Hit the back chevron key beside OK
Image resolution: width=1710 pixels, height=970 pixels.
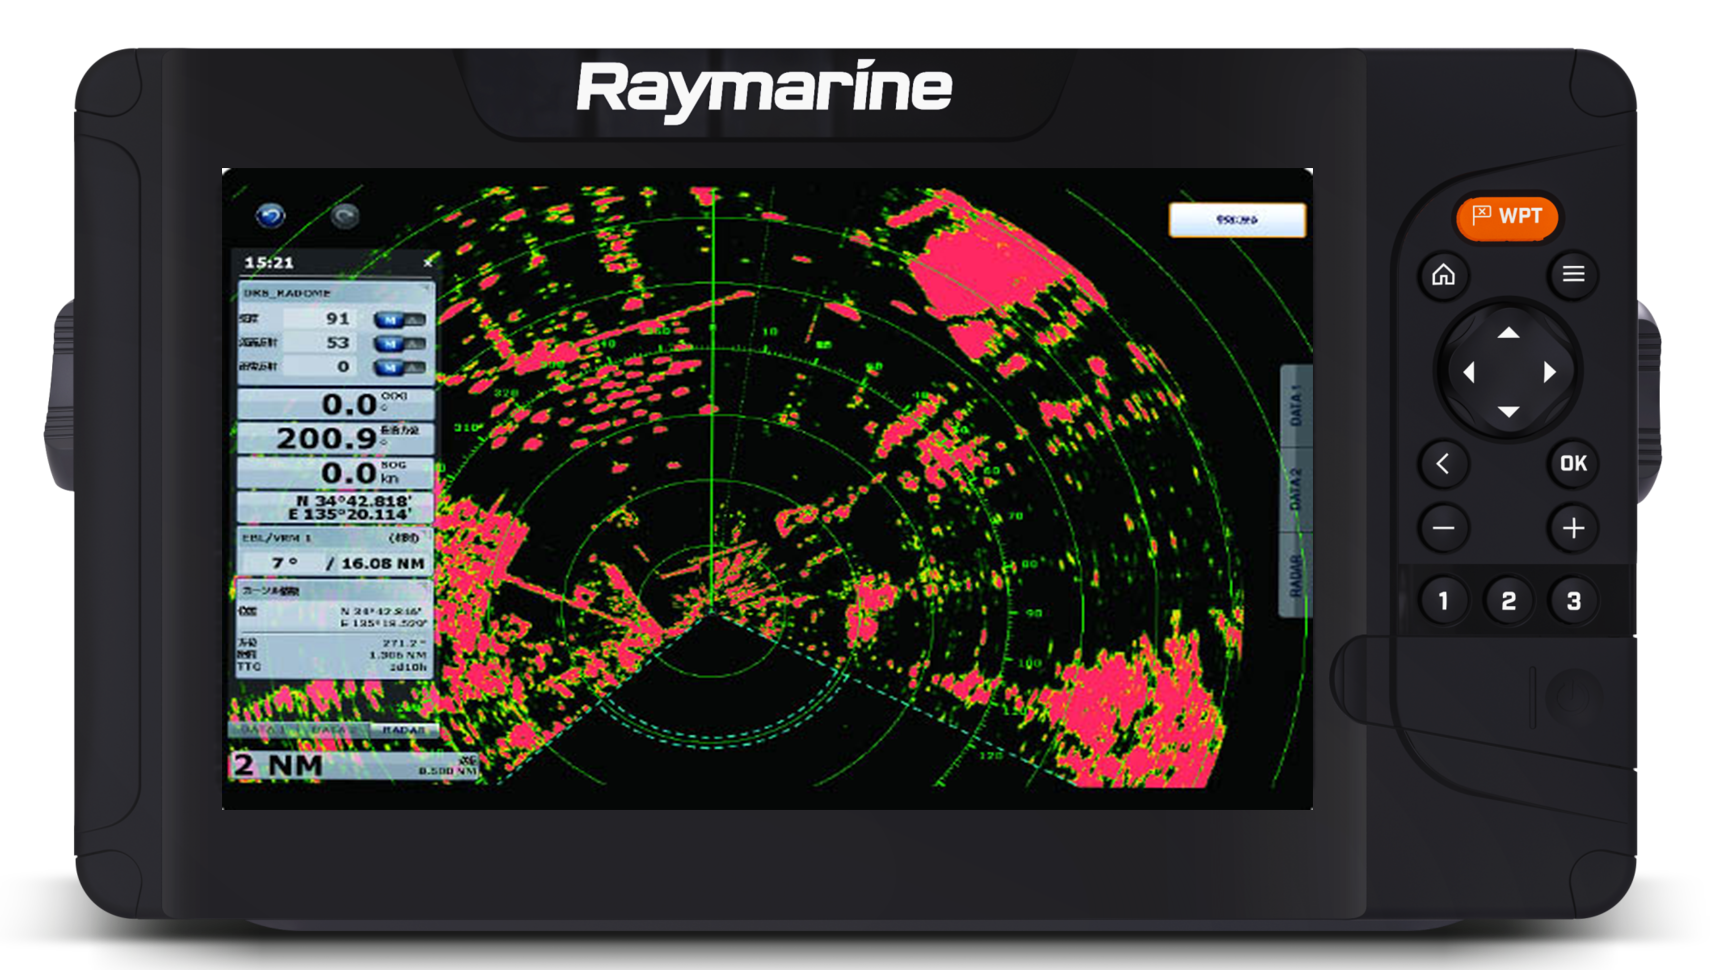pos(1443,463)
